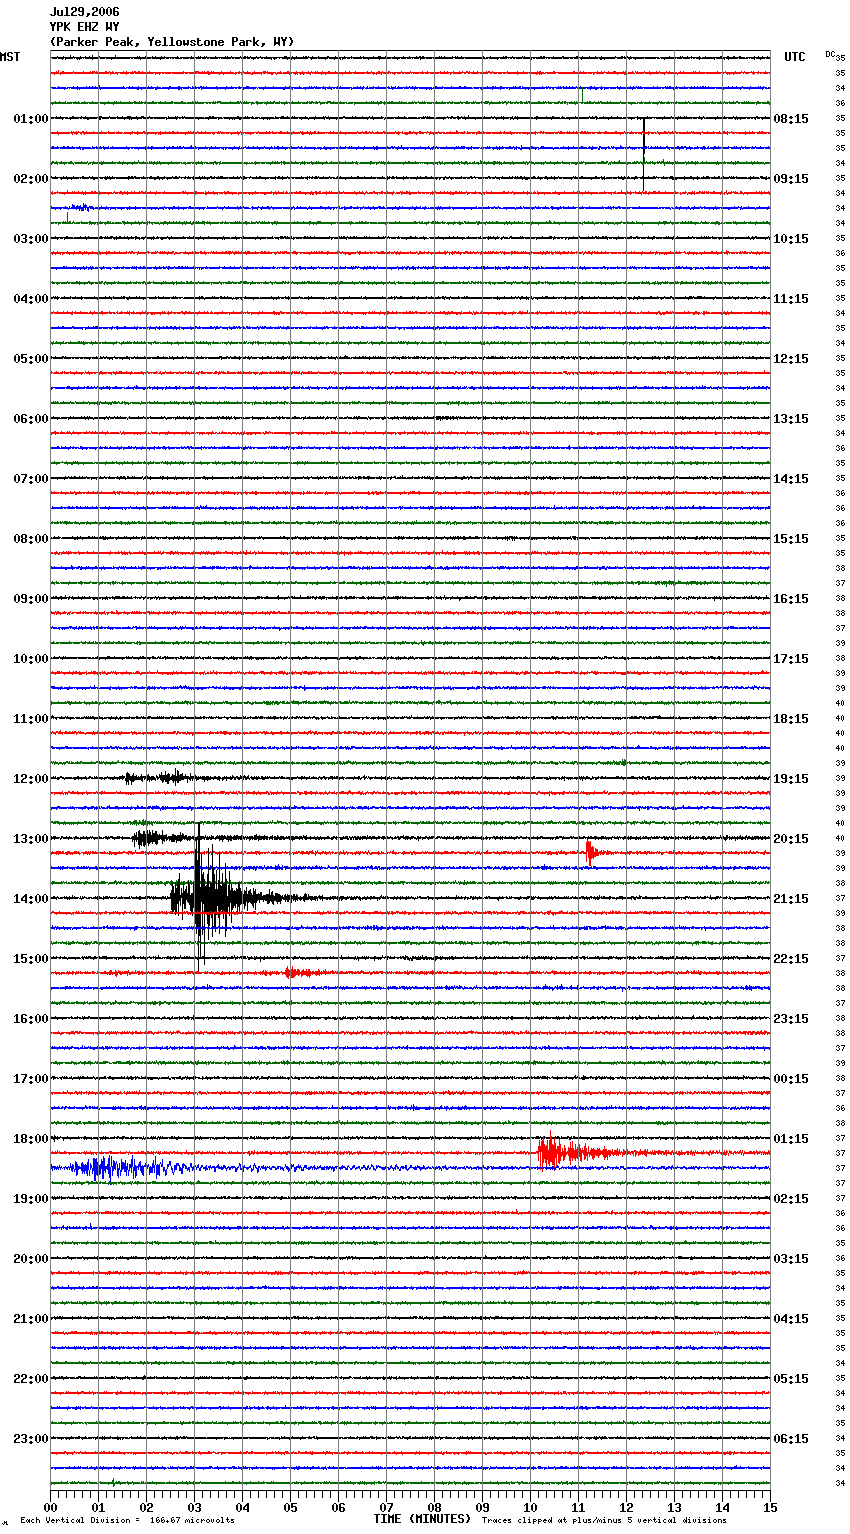Select the '13:00' MST hour label

(x=30, y=839)
